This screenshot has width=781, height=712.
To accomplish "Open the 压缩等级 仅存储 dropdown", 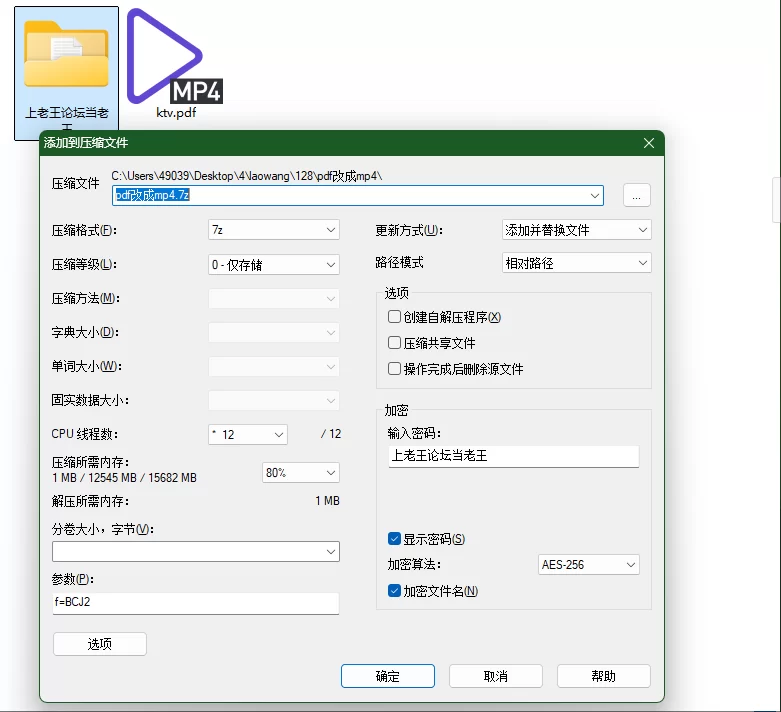I will pos(274,265).
